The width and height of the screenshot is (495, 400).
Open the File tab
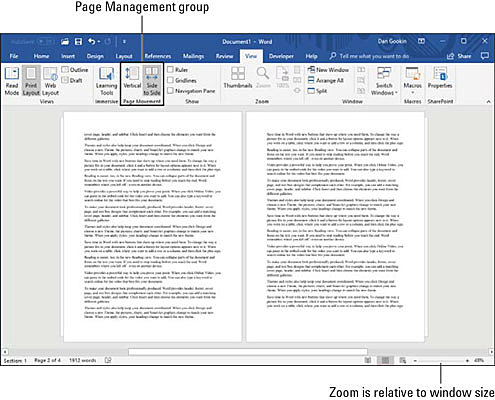click(14, 56)
